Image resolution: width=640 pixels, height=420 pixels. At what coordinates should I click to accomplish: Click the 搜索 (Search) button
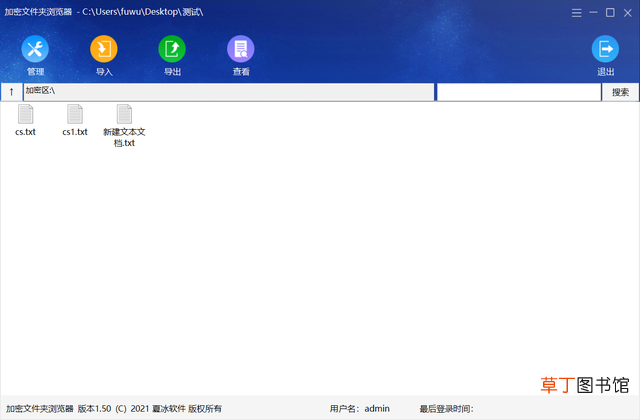point(620,92)
